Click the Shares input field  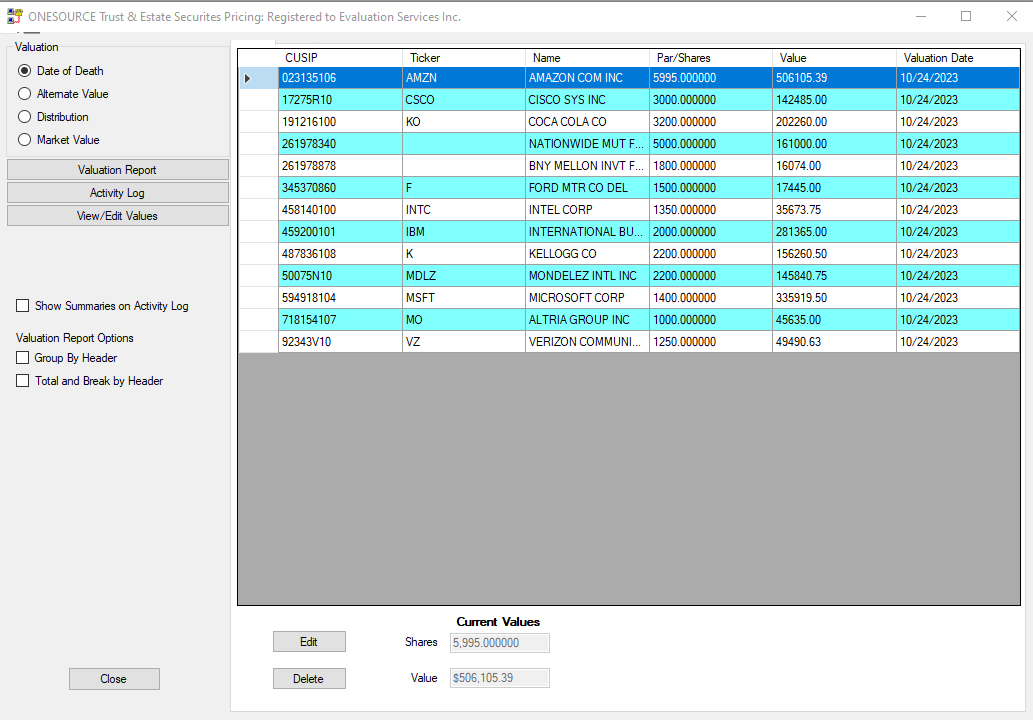click(499, 642)
